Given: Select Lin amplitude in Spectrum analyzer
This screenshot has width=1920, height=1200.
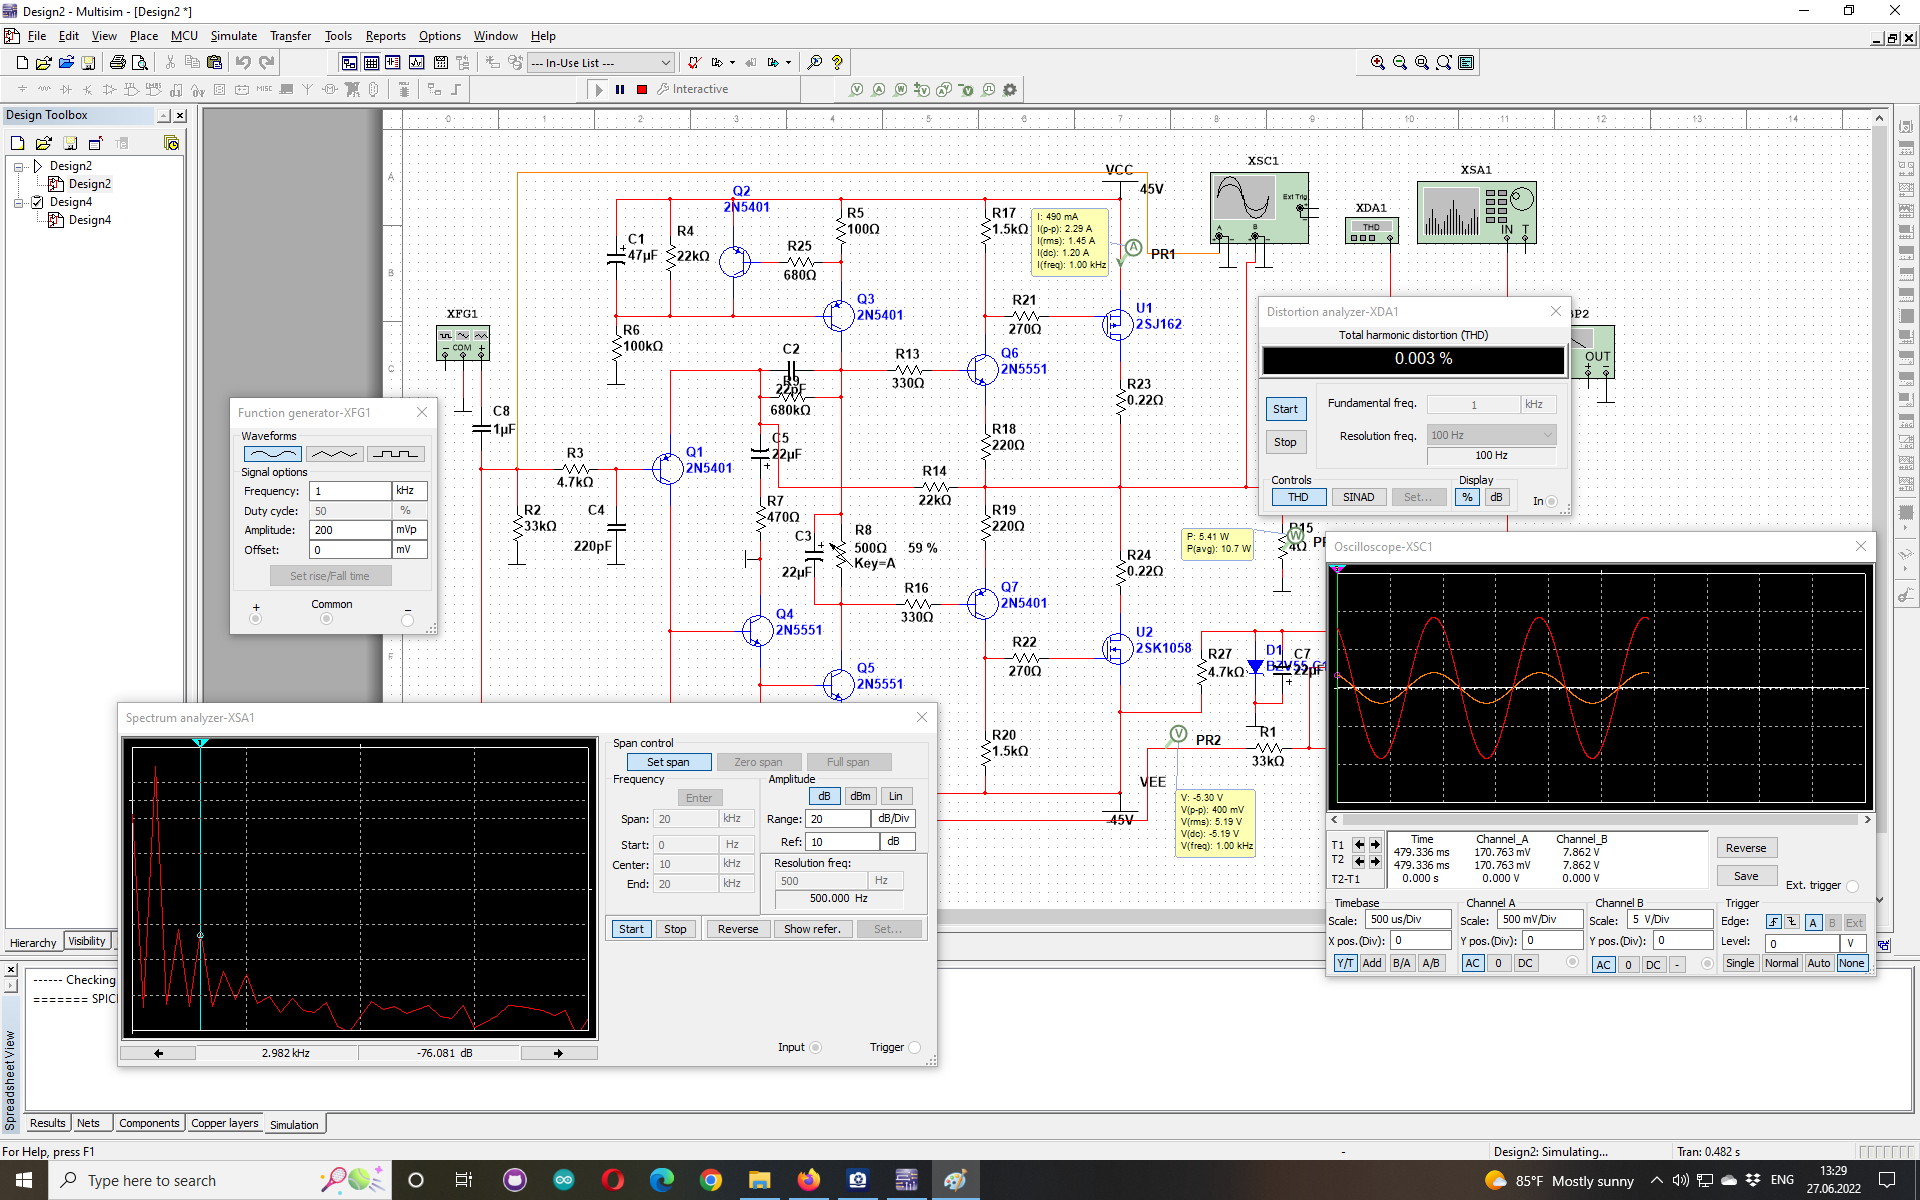Looking at the screenshot, I should (896, 796).
